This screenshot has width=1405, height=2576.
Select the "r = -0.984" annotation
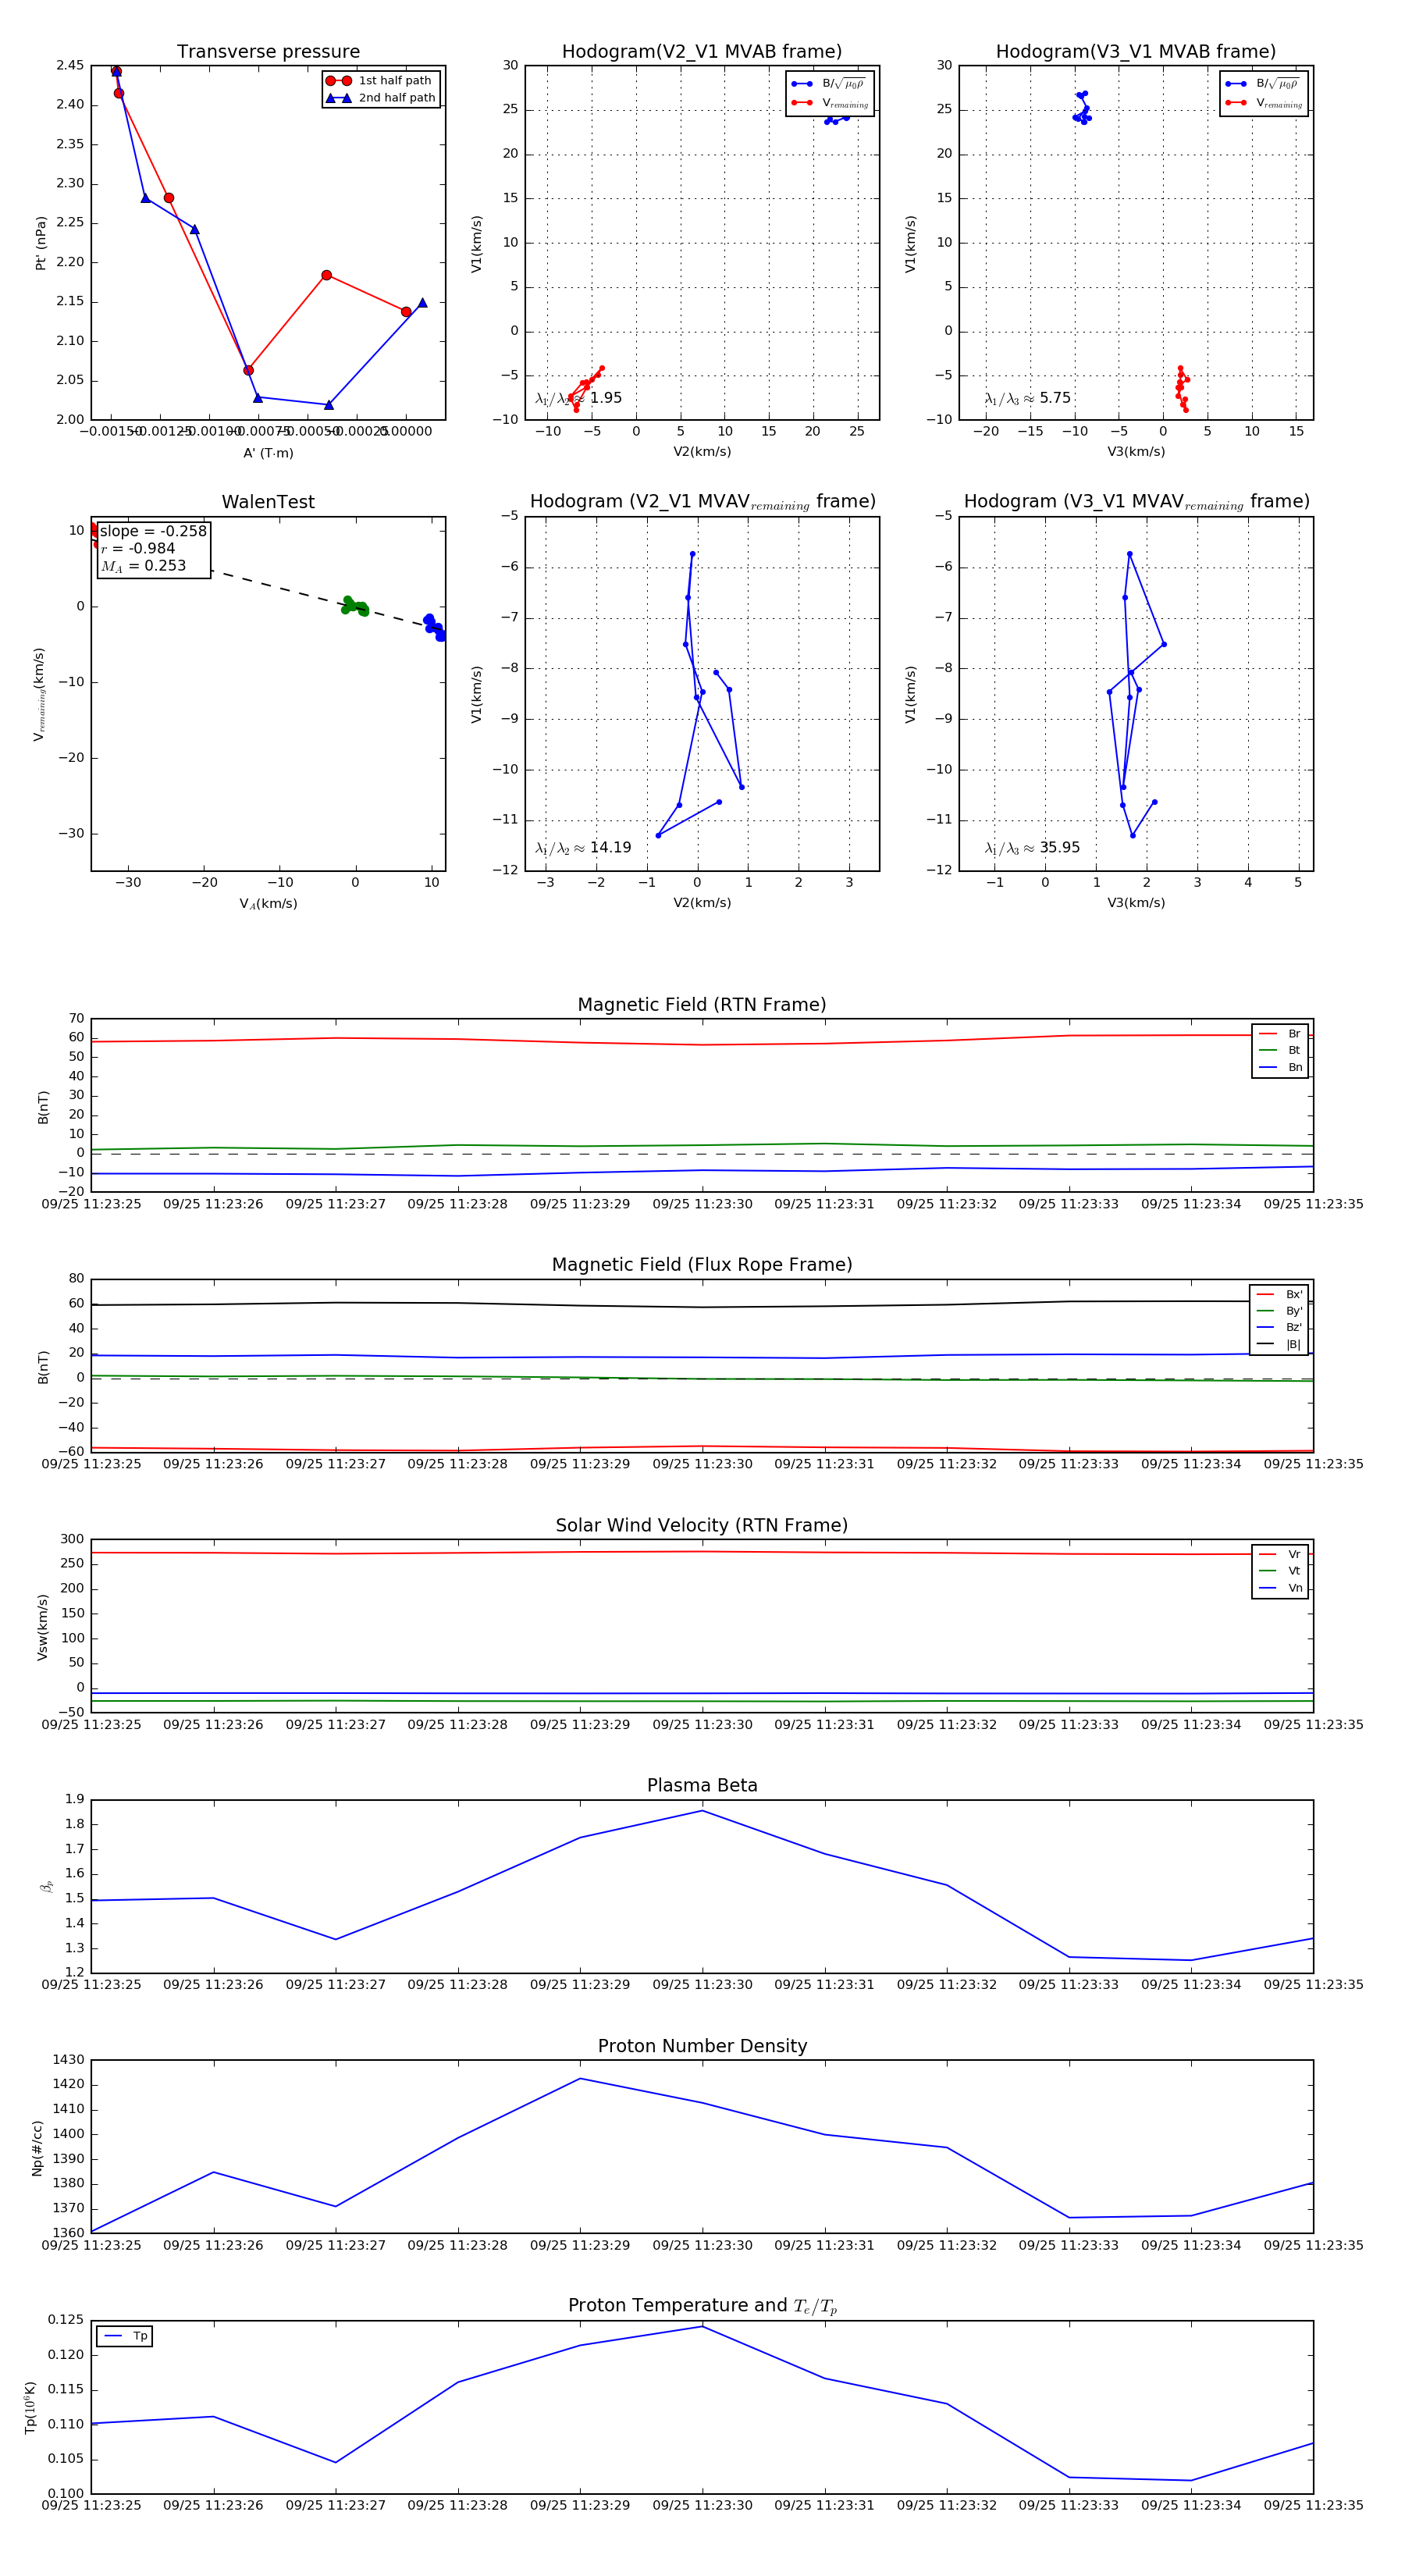(138, 548)
